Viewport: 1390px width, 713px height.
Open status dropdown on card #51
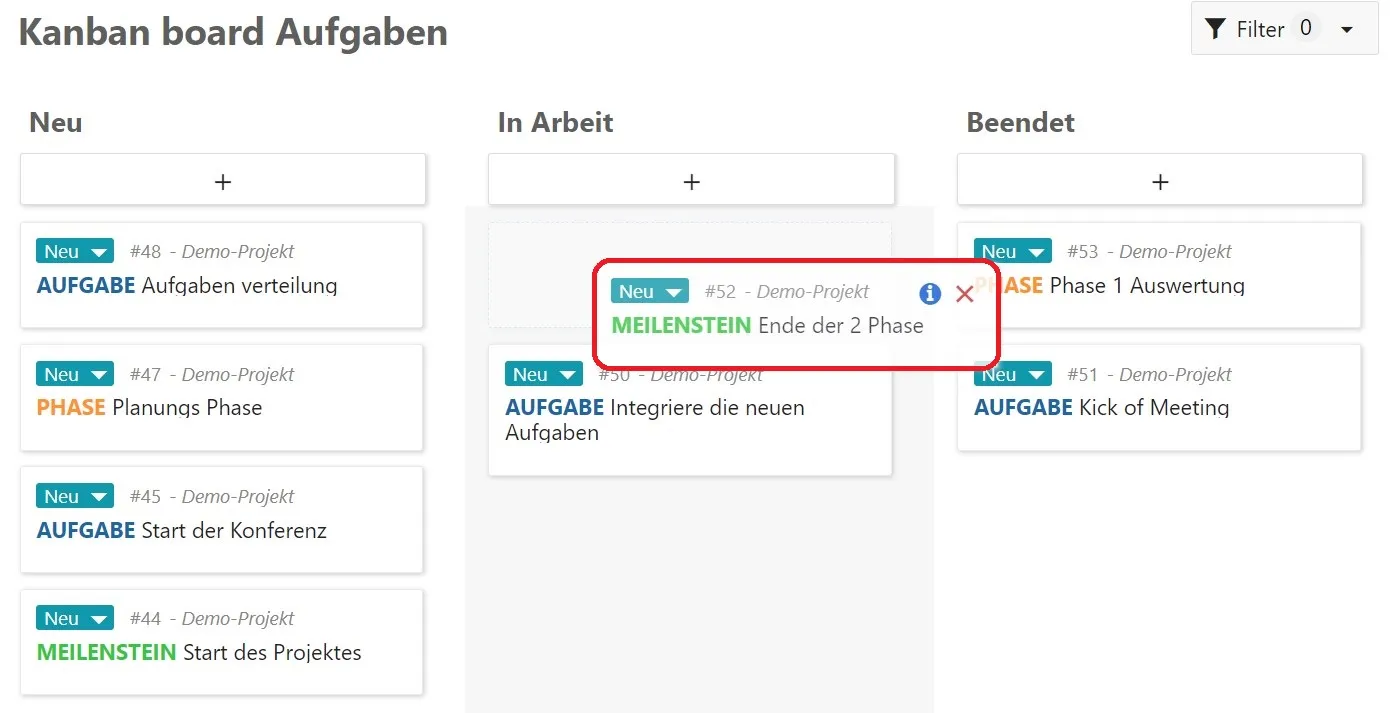point(1012,374)
